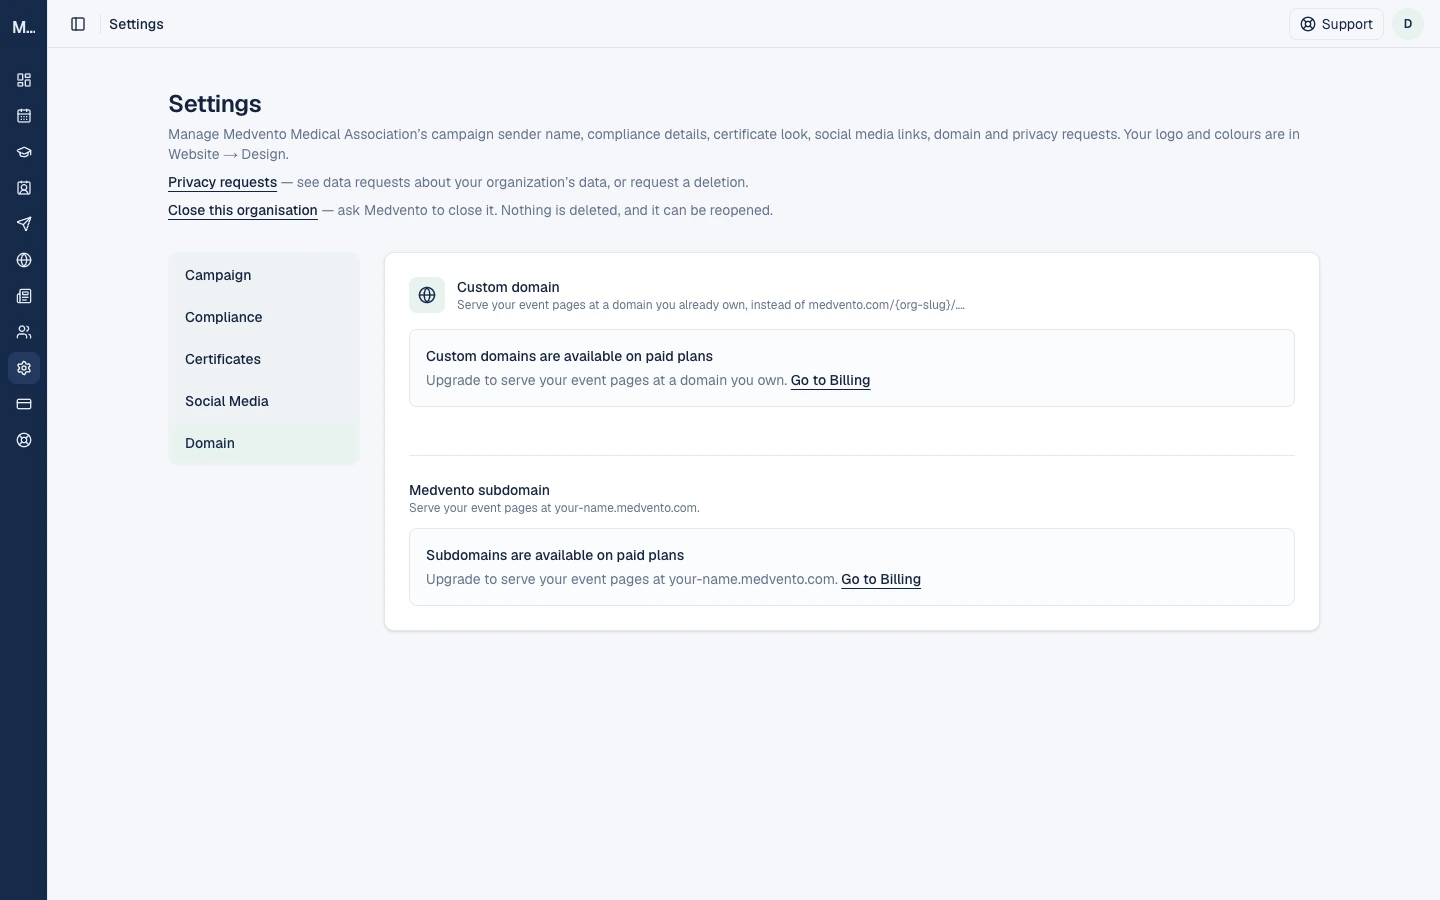Image resolution: width=1440 pixels, height=900 pixels.
Task: Click the Medvento logo in sidebar
Action: (x=24, y=27)
